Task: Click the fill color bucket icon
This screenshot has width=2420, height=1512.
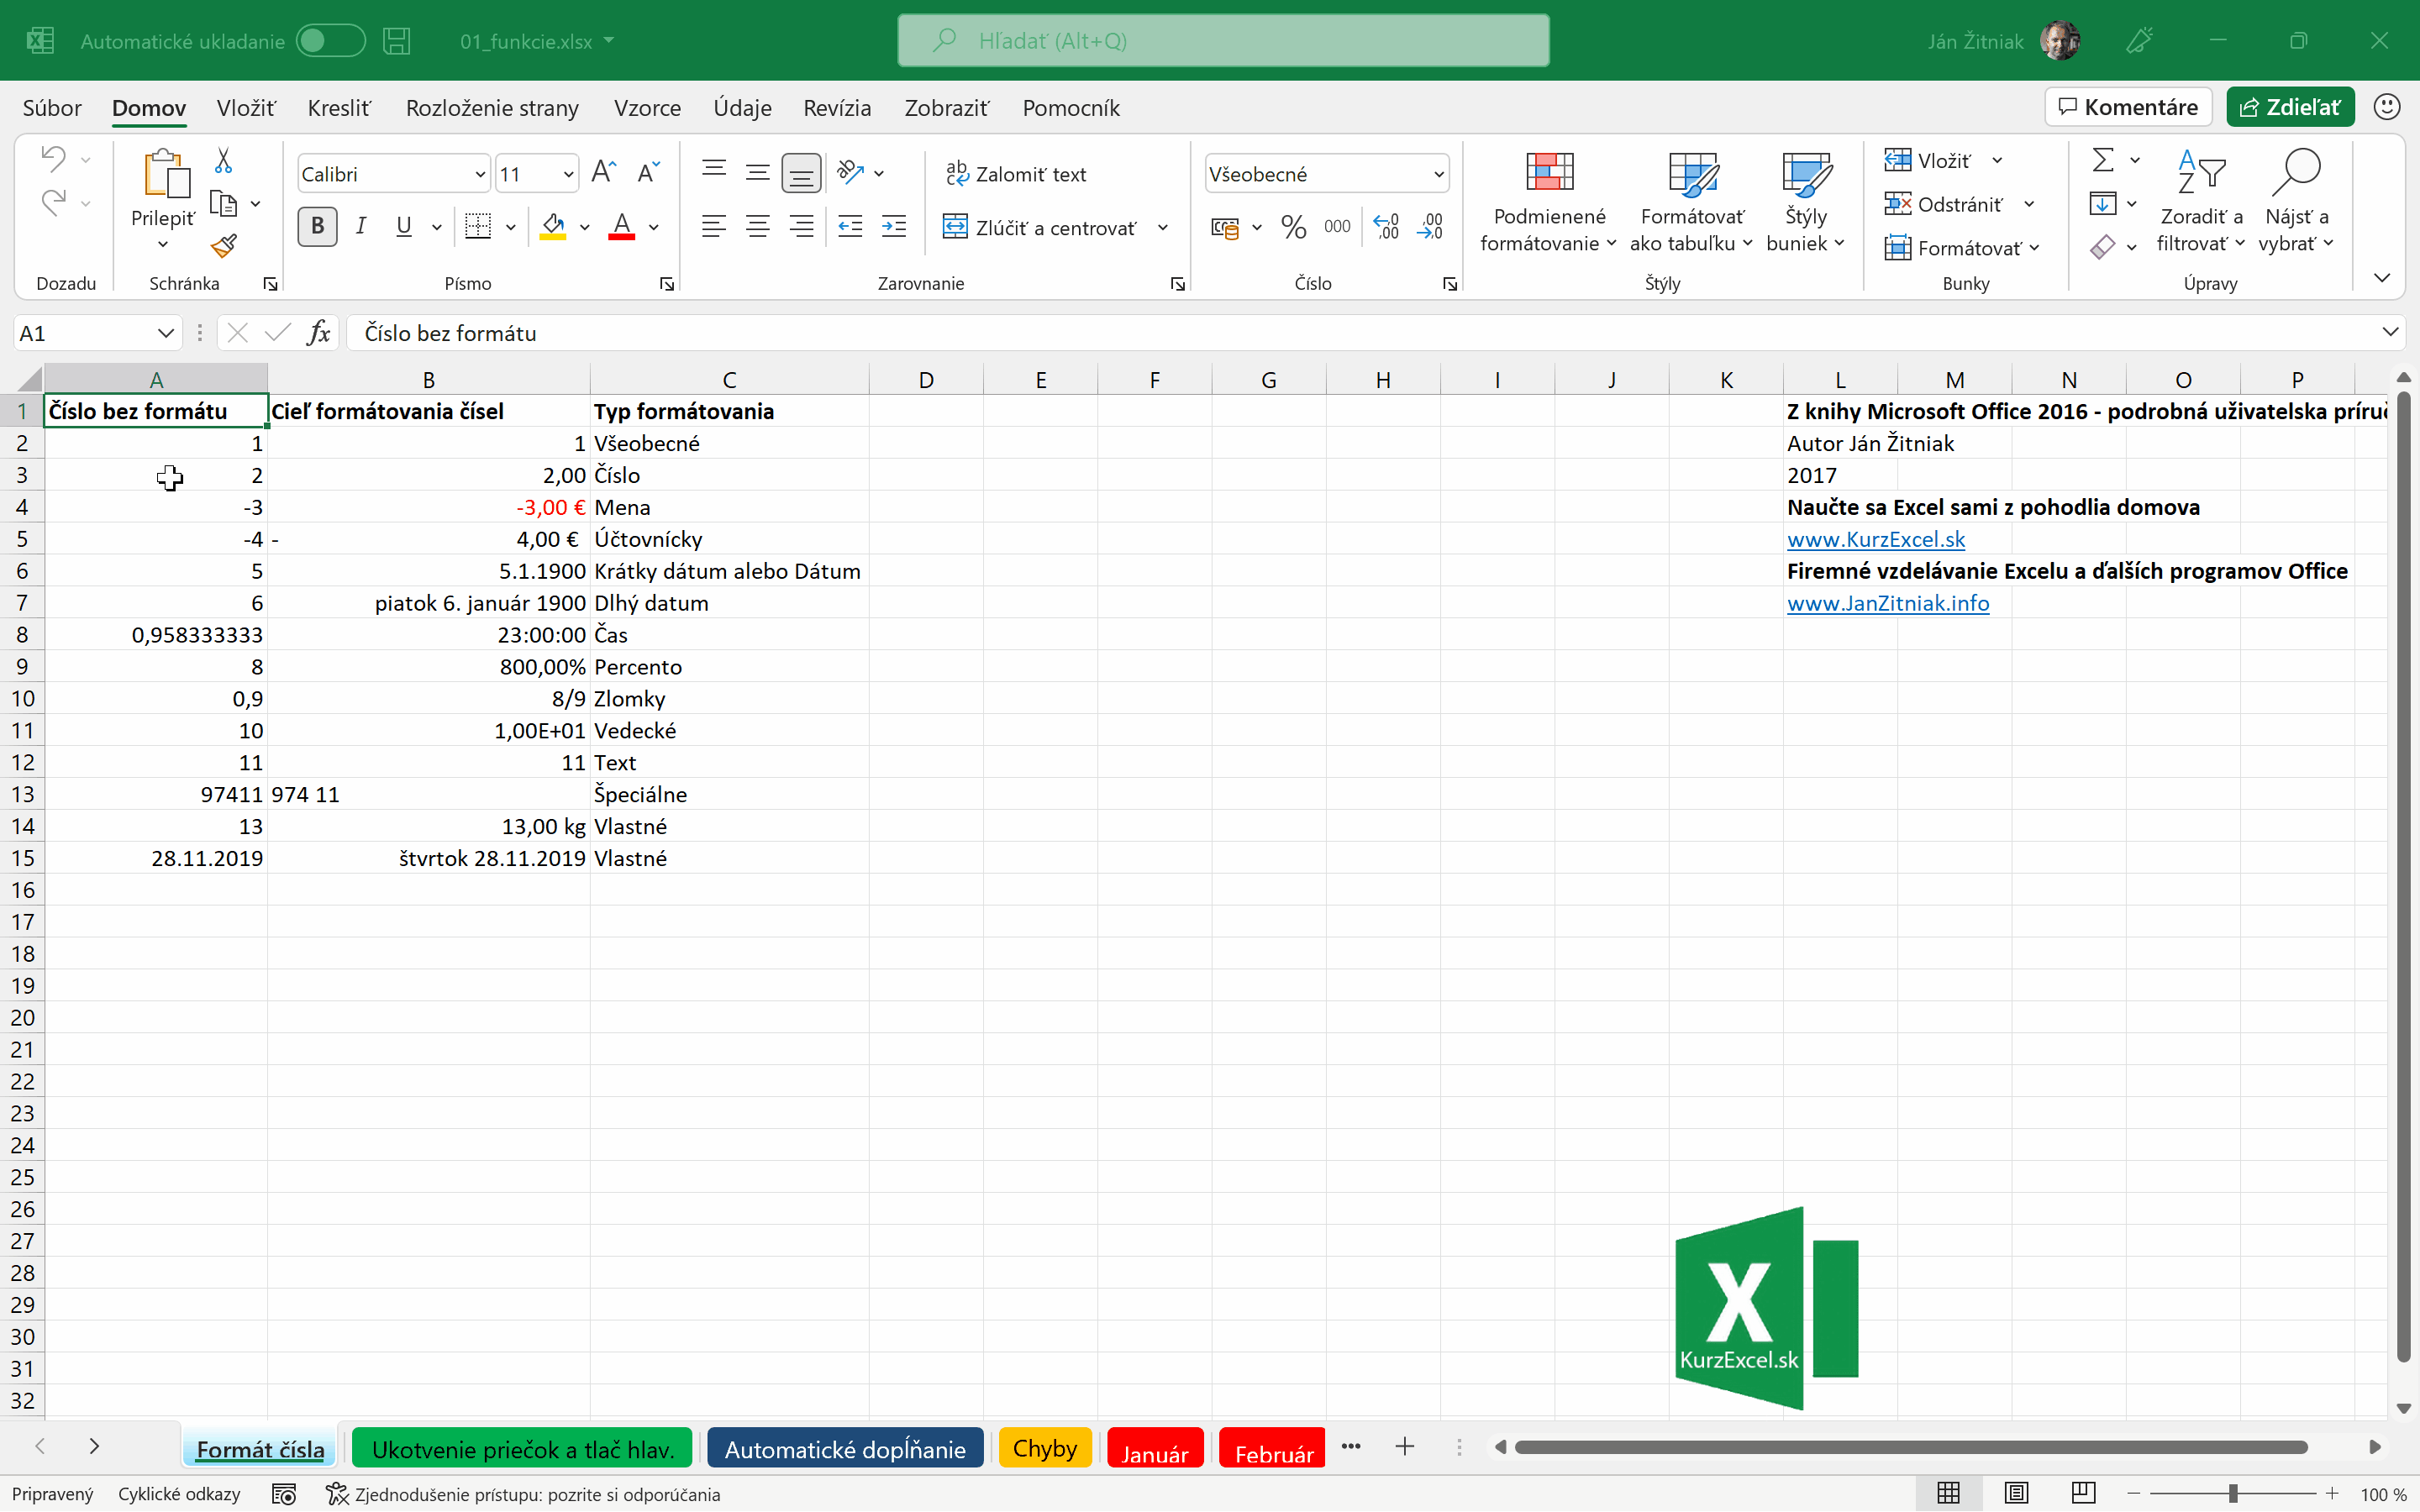Action: click(x=553, y=227)
